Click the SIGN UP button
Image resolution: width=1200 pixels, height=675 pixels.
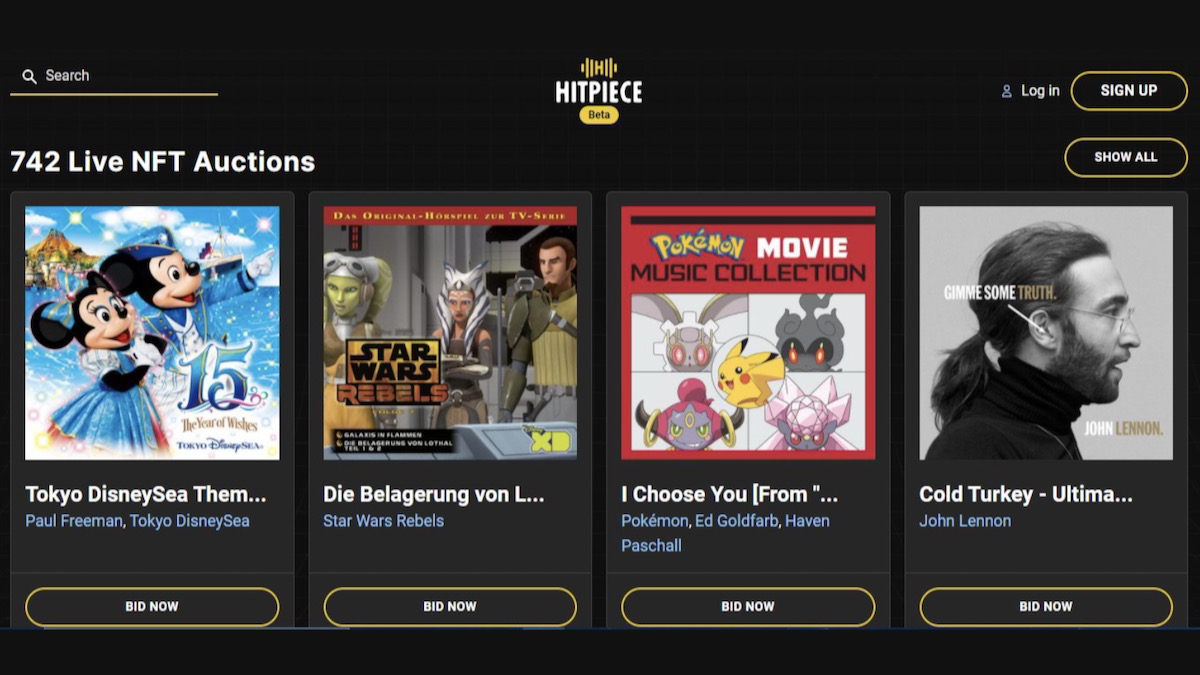click(x=1129, y=91)
